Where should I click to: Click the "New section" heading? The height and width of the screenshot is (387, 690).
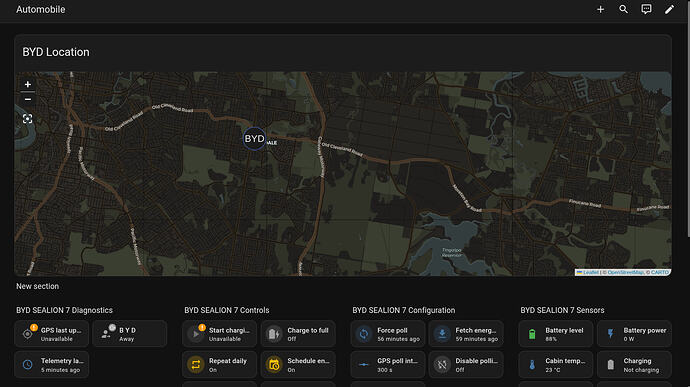pos(37,286)
